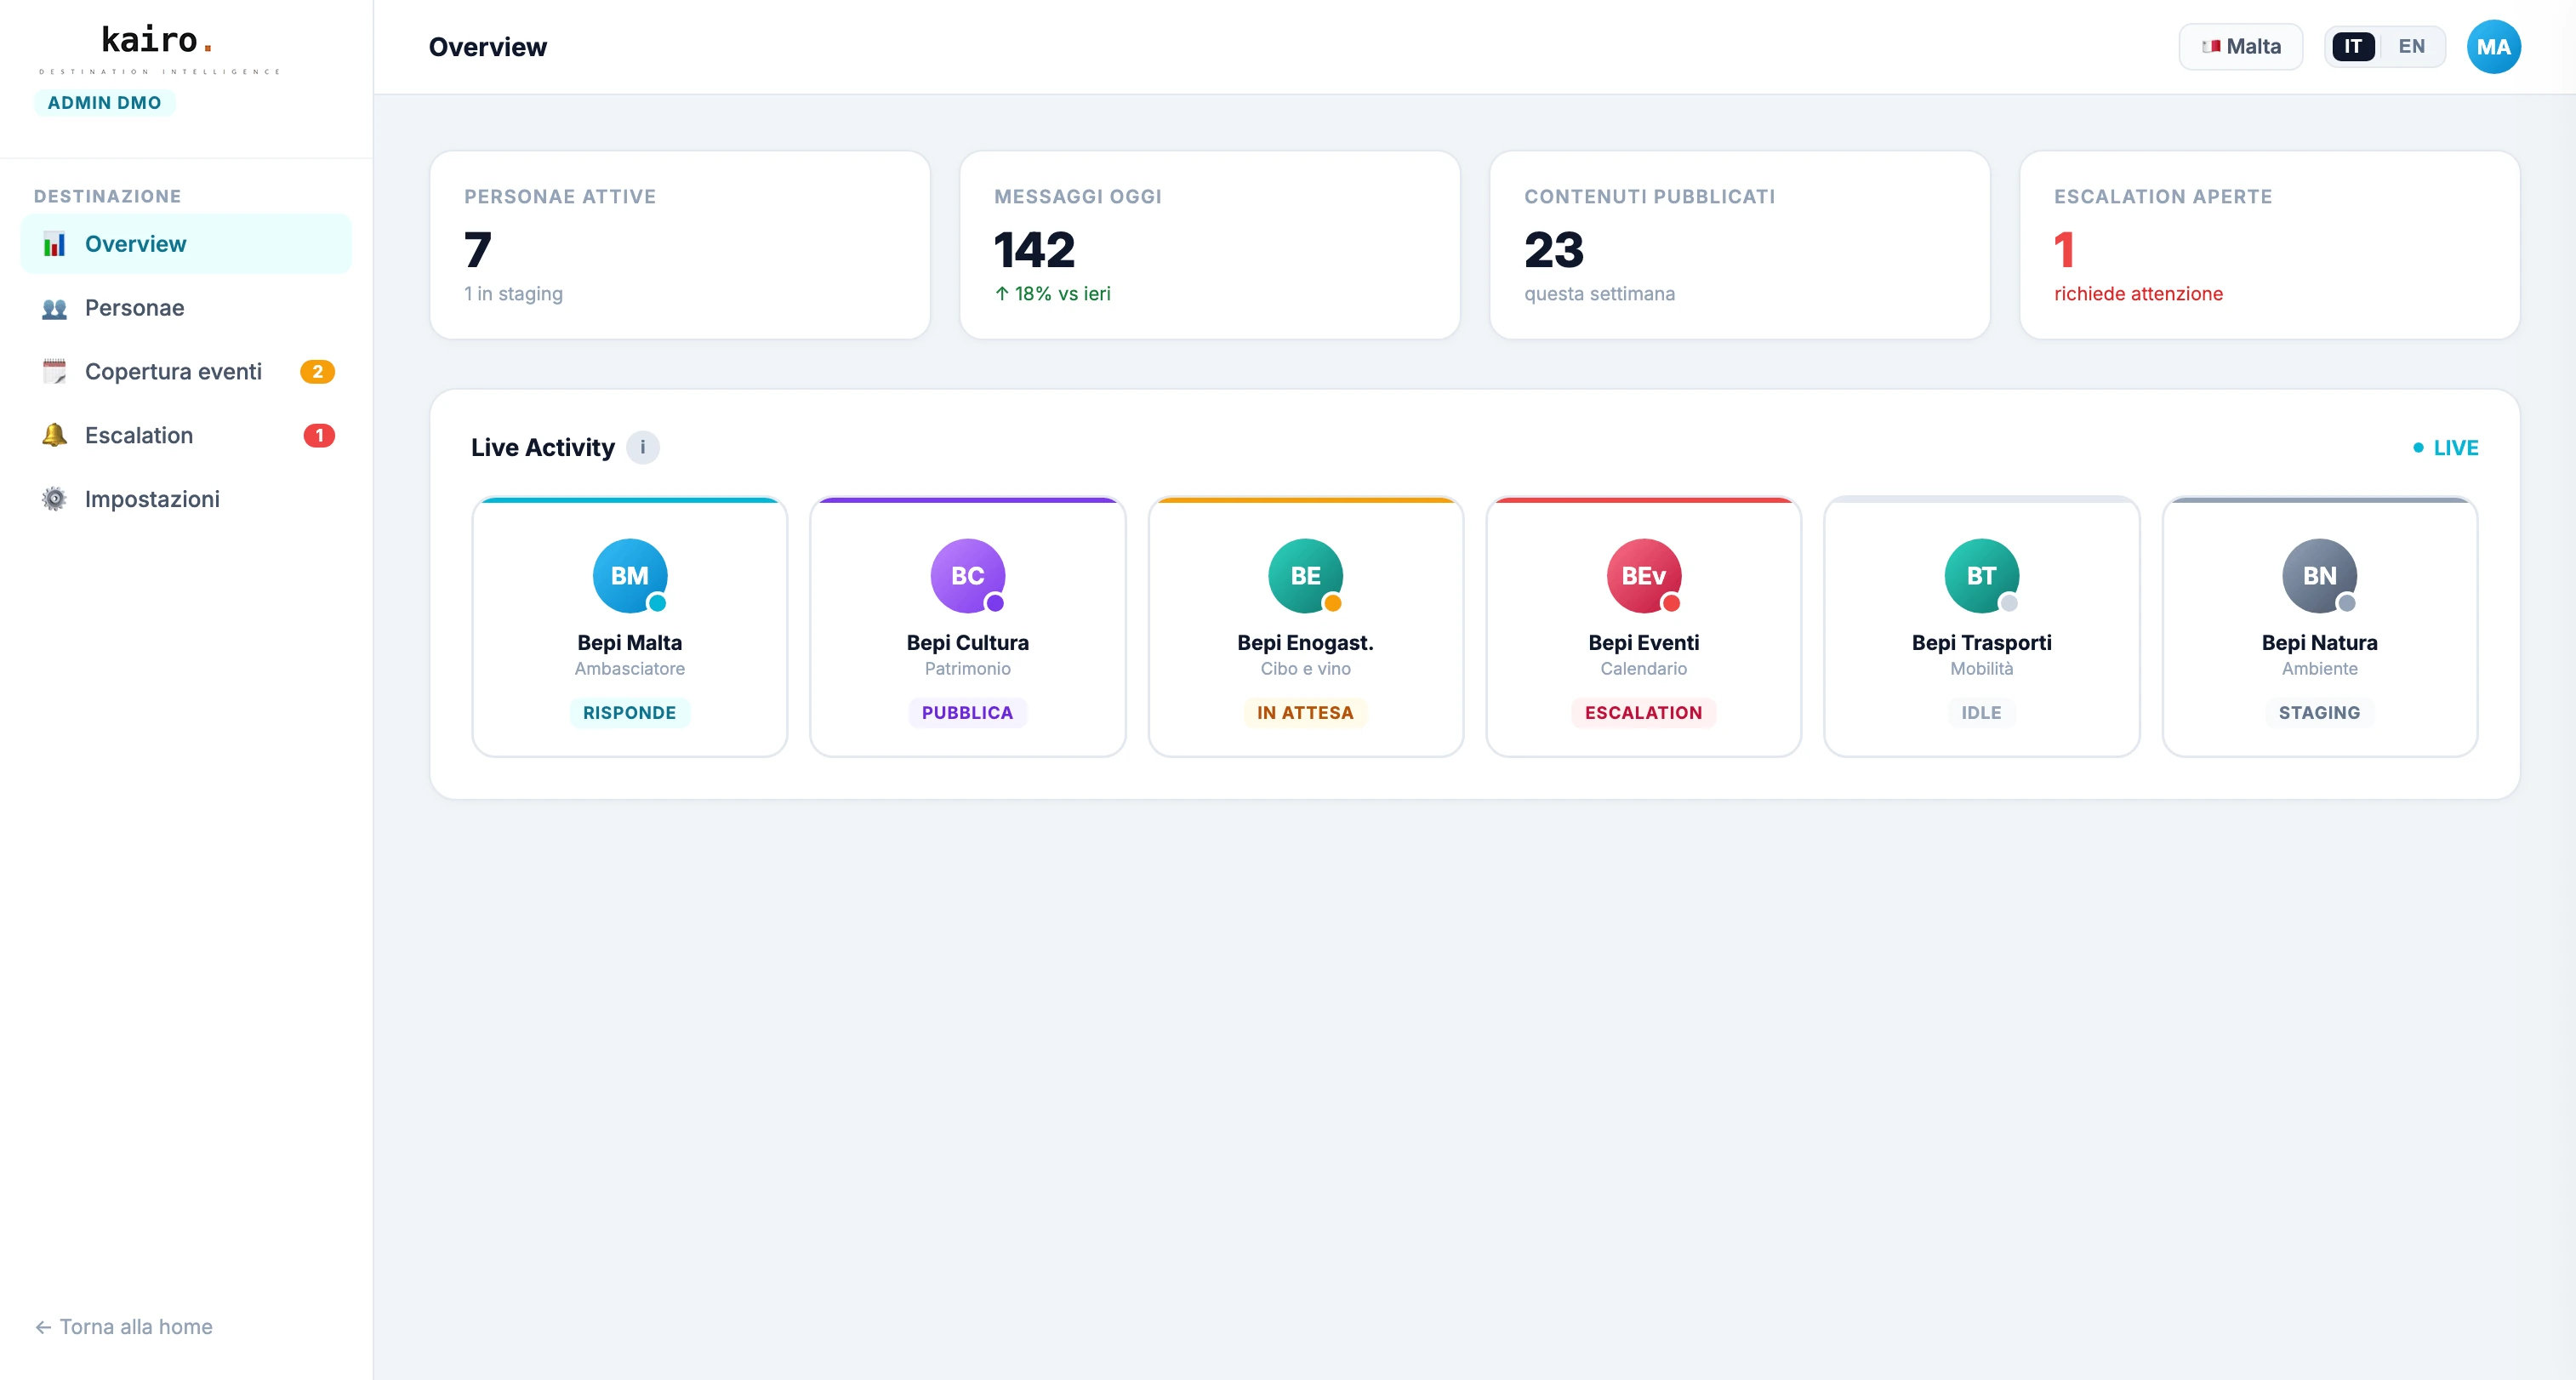2576x1380 pixels.
Task: Keep IT selected in the language switch
Action: click(2353, 46)
